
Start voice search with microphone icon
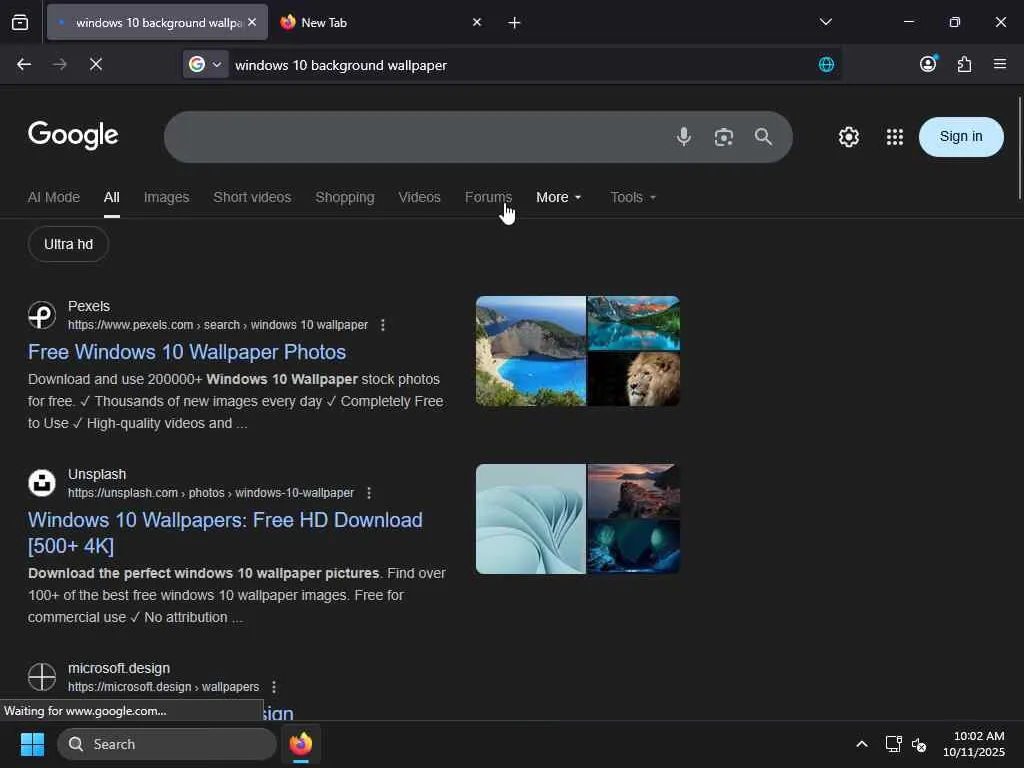[x=684, y=136]
